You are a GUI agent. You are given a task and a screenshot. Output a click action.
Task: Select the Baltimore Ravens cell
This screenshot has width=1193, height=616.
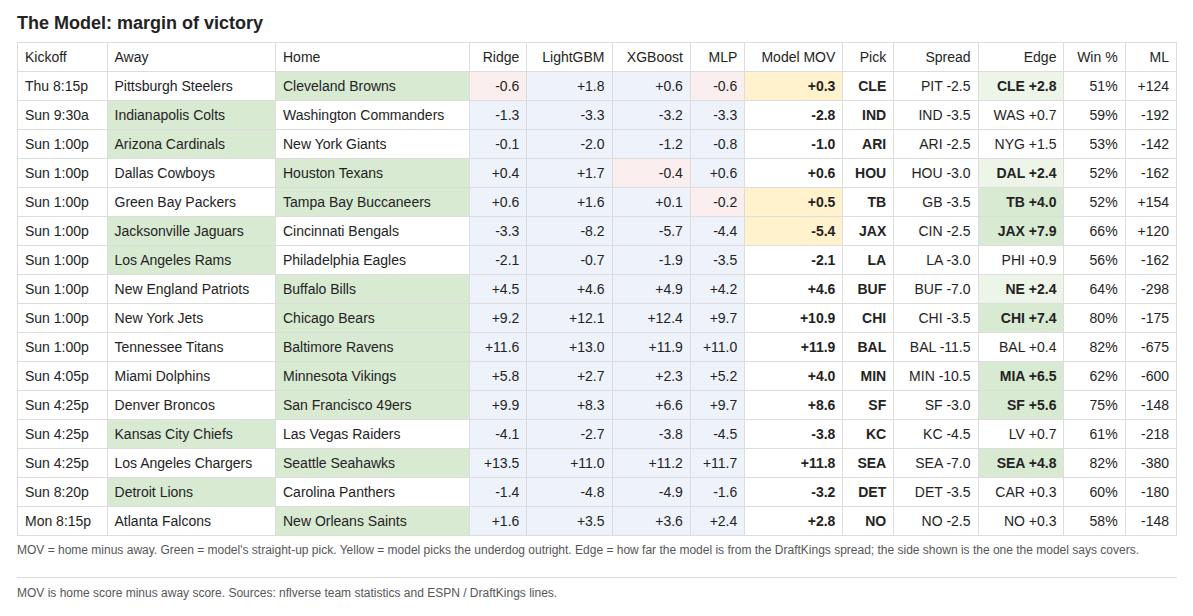372,347
